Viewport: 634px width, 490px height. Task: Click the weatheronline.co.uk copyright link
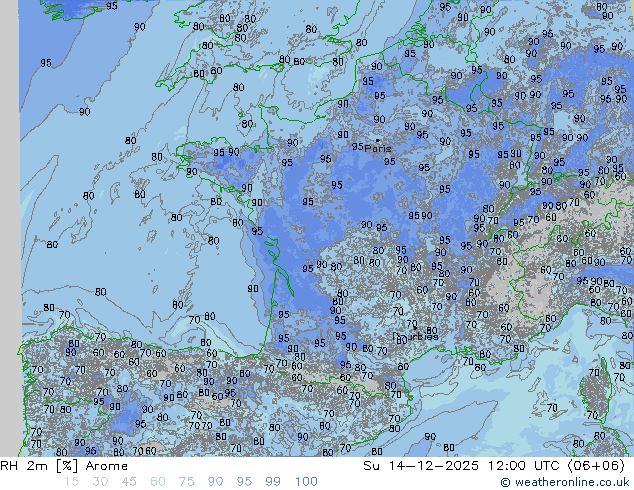tap(564, 482)
